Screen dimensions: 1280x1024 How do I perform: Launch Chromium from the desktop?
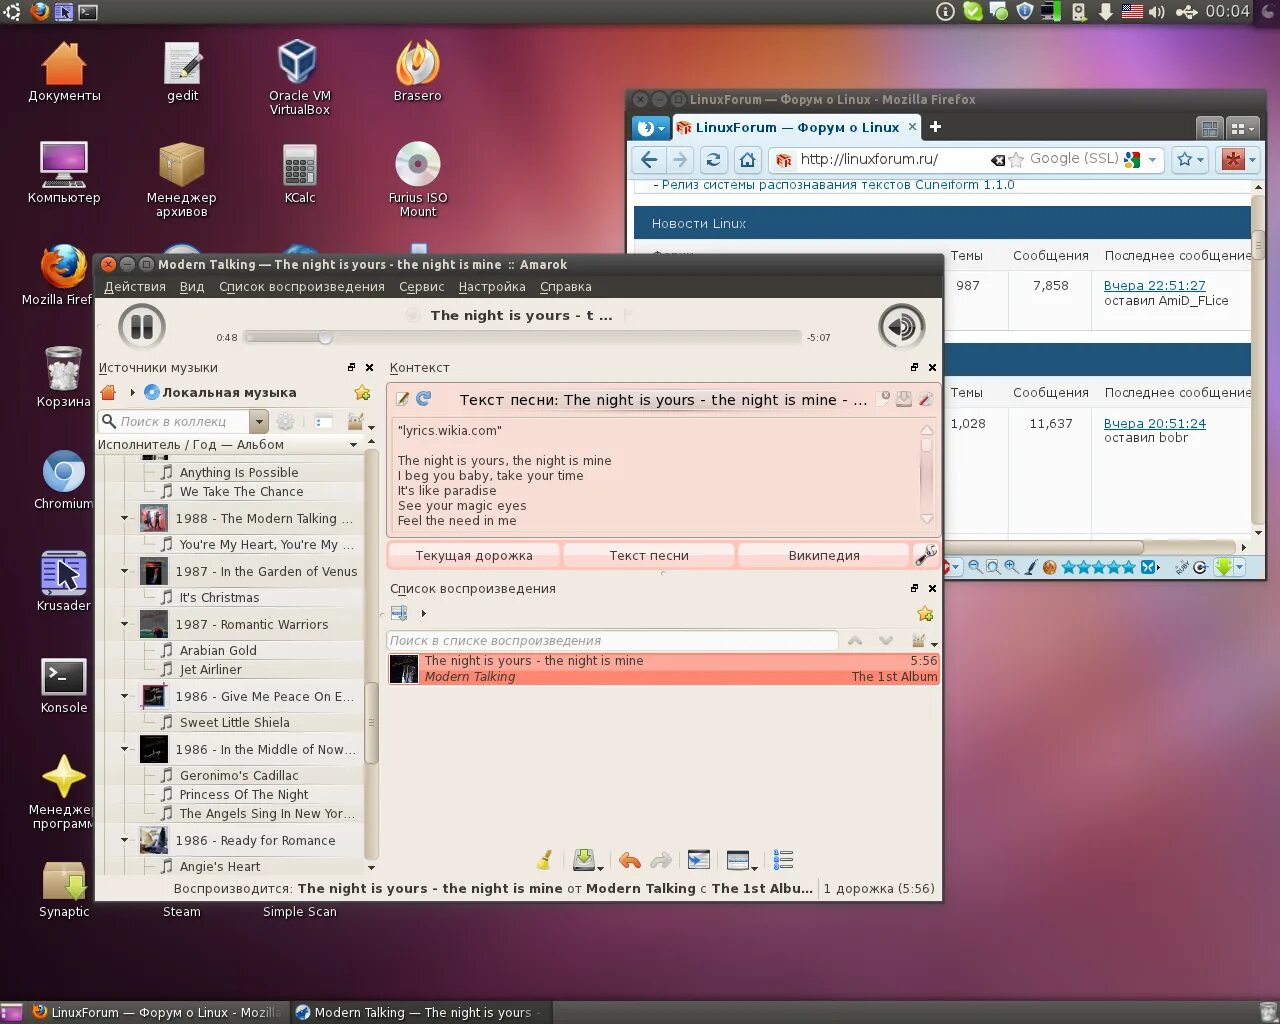pos(64,480)
